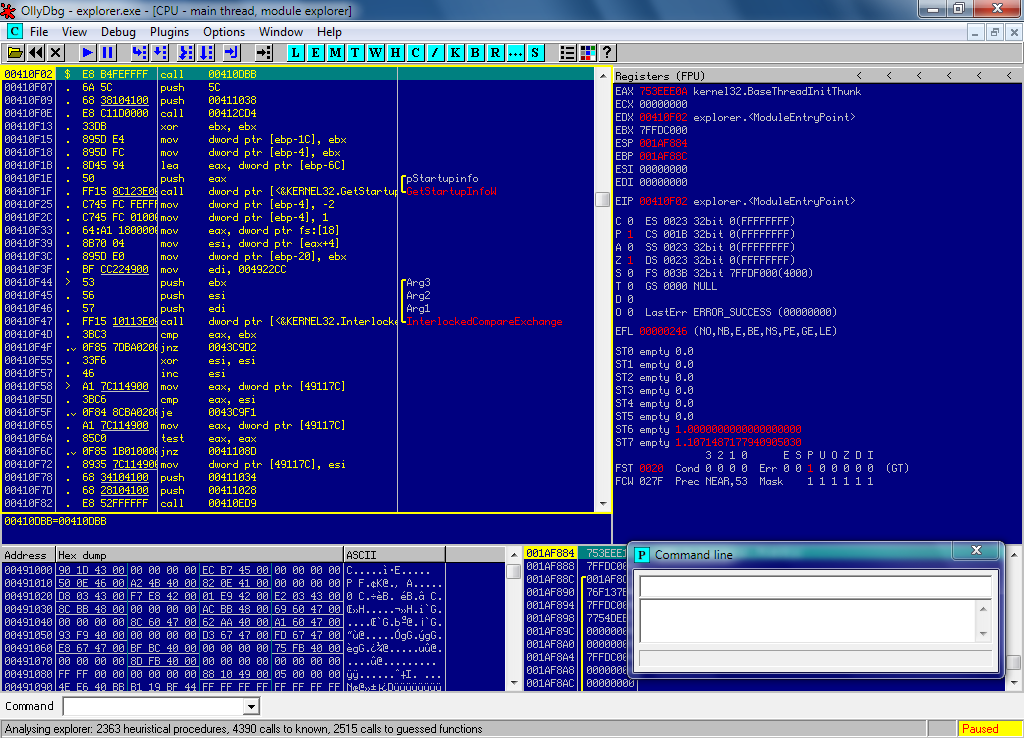
Task: Click the Restart program rewind icon
Action: pyautogui.click(x=36, y=53)
